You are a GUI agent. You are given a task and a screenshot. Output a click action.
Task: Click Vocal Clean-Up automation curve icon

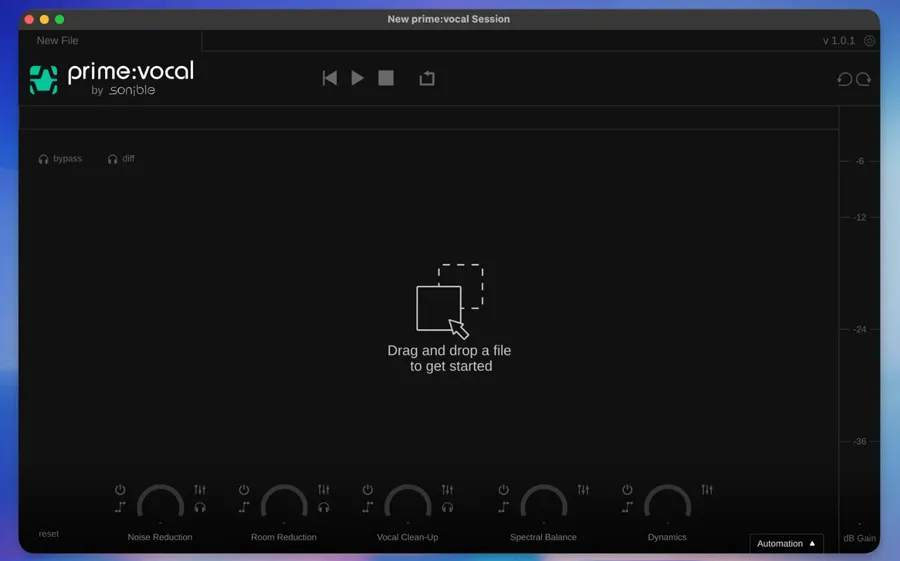[368, 507]
